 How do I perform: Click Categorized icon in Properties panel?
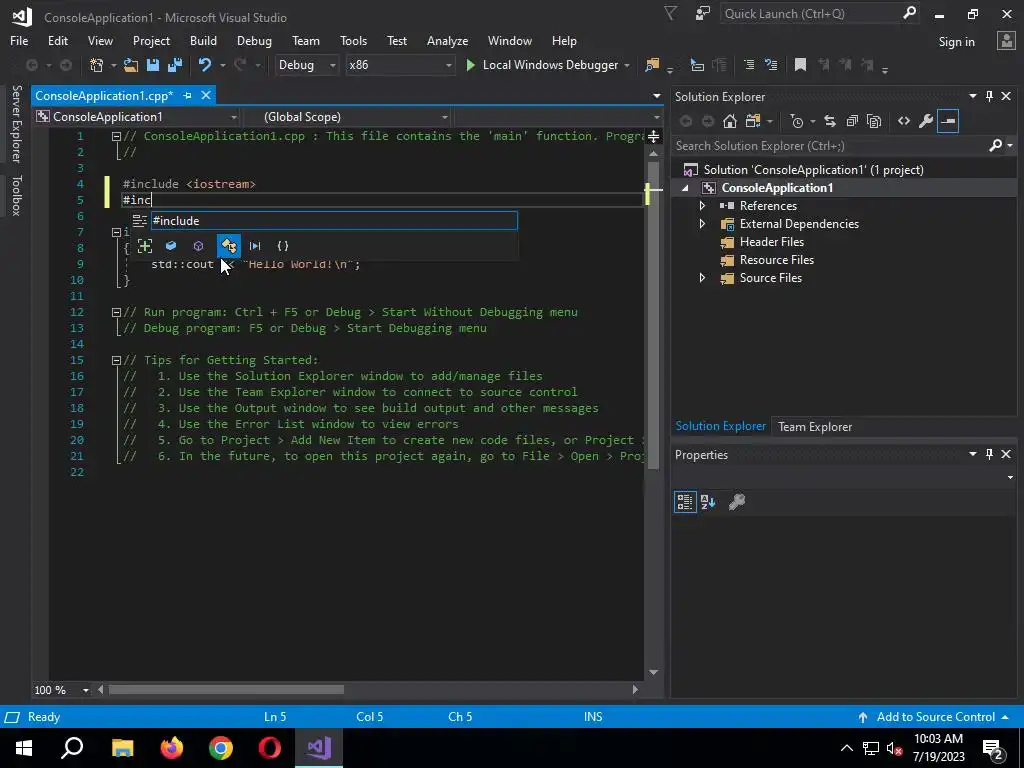tap(684, 502)
